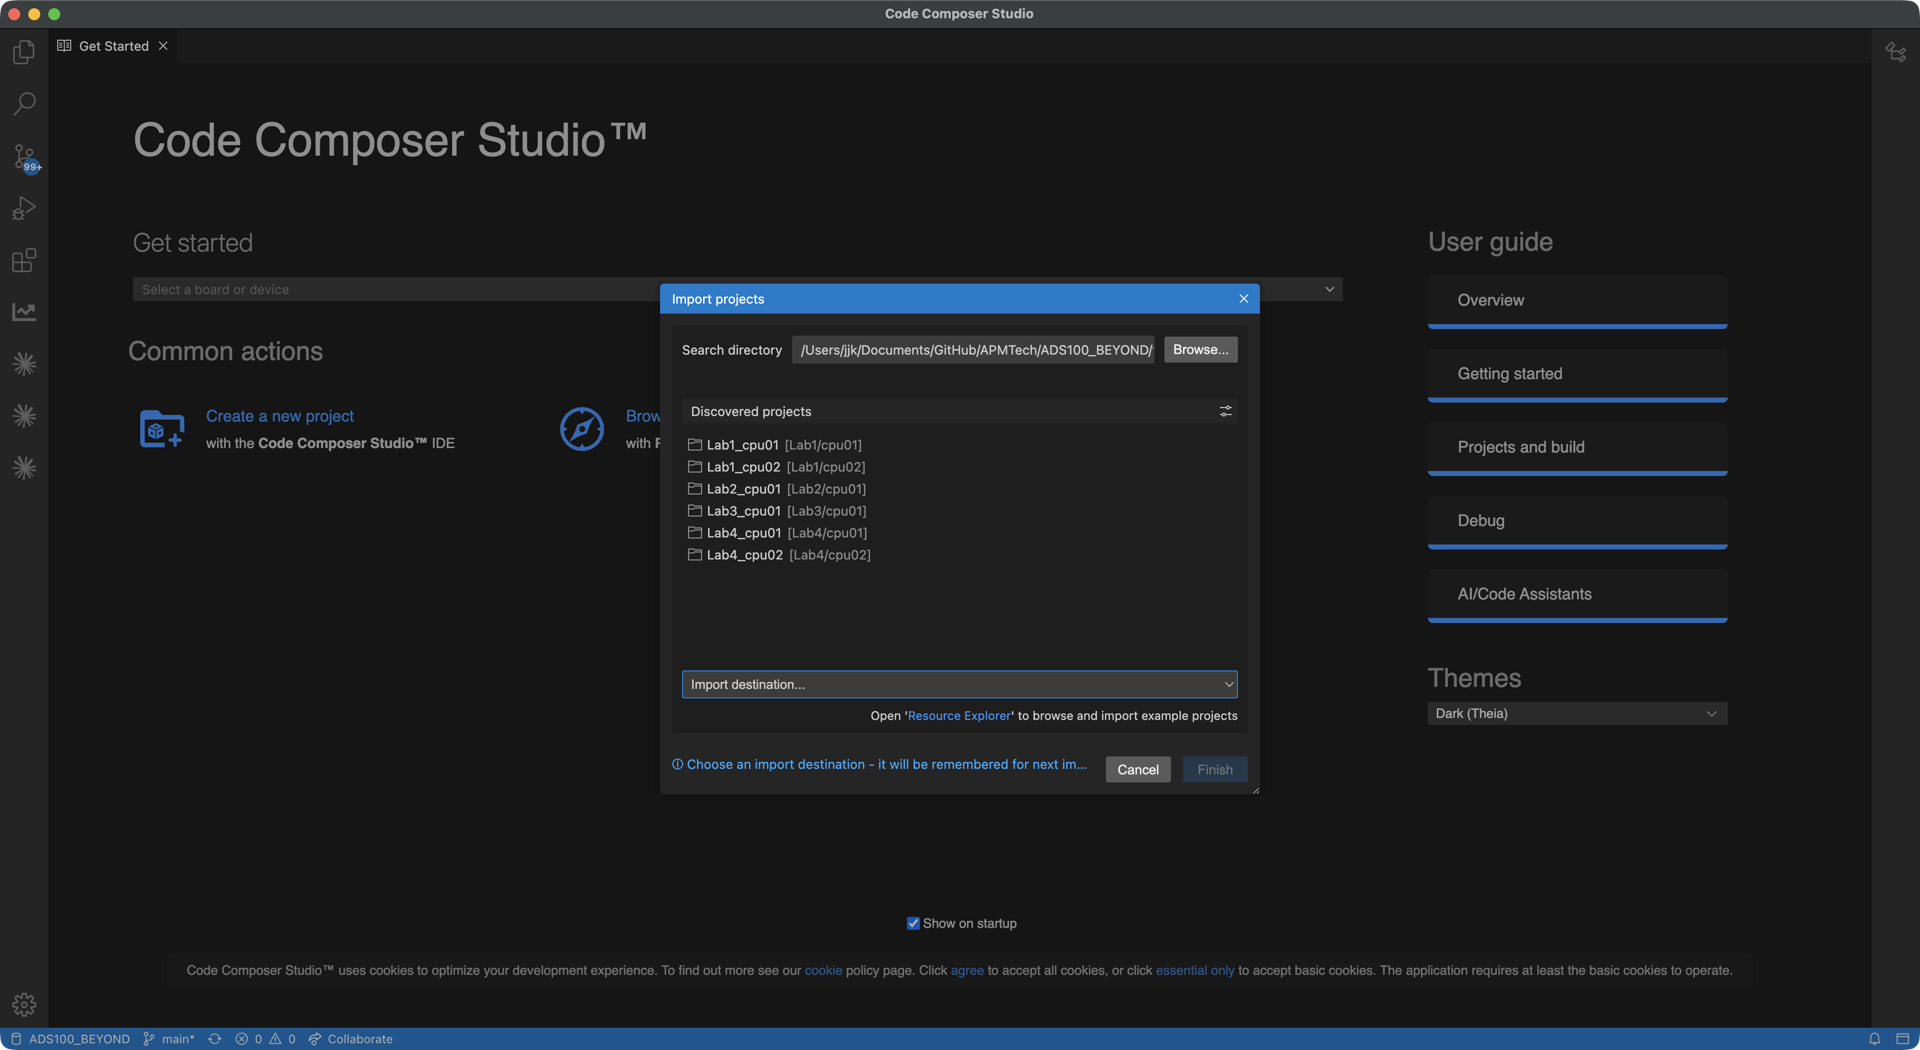
Task: Click the Discovered projects header
Action: pos(959,411)
